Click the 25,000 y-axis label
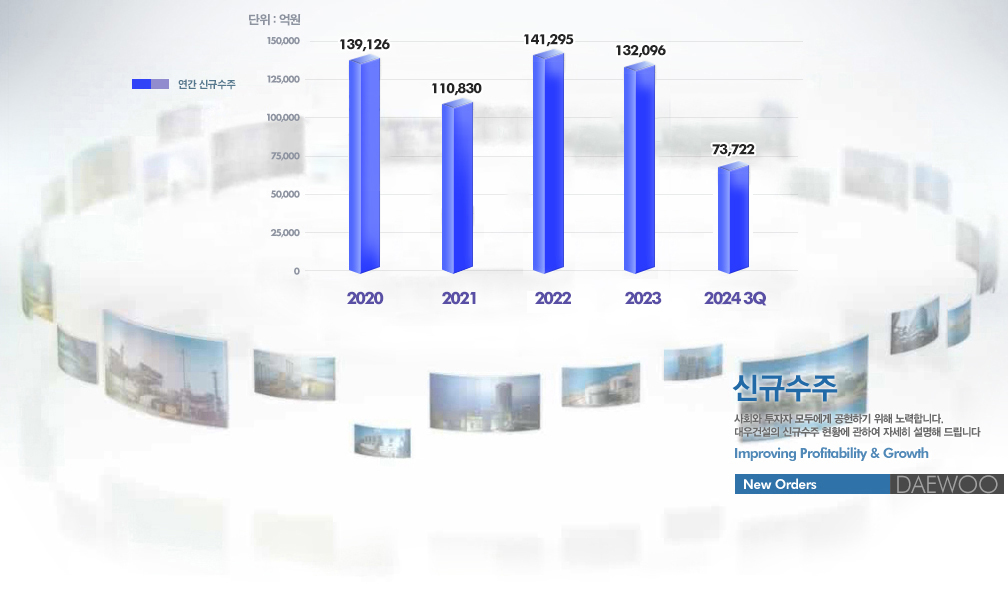This screenshot has width=1008, height=593. 285,233
